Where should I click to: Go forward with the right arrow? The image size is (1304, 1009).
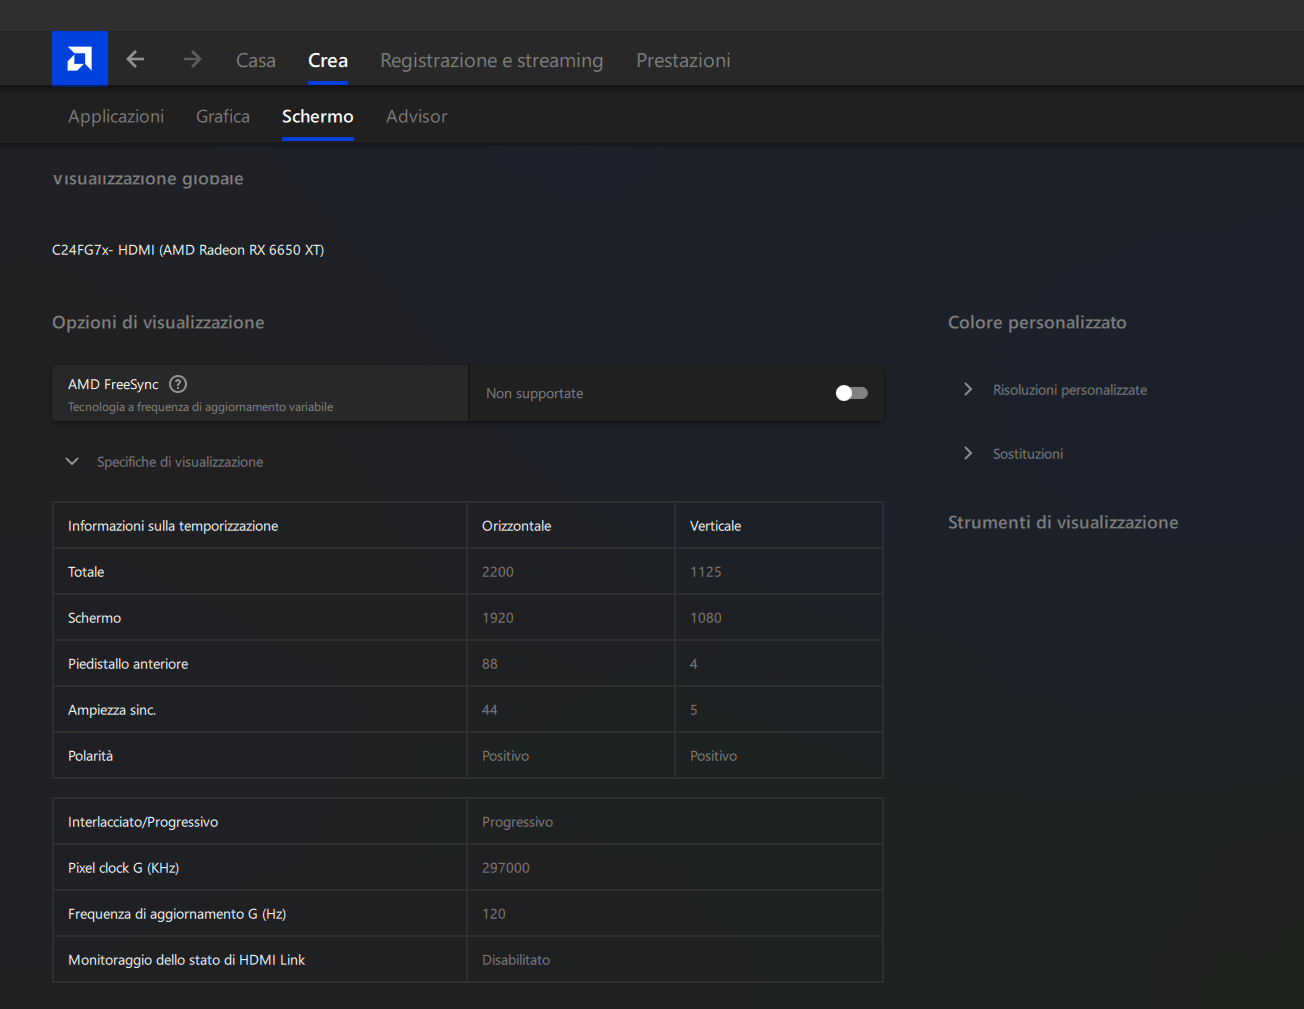[x=192, y=59]
